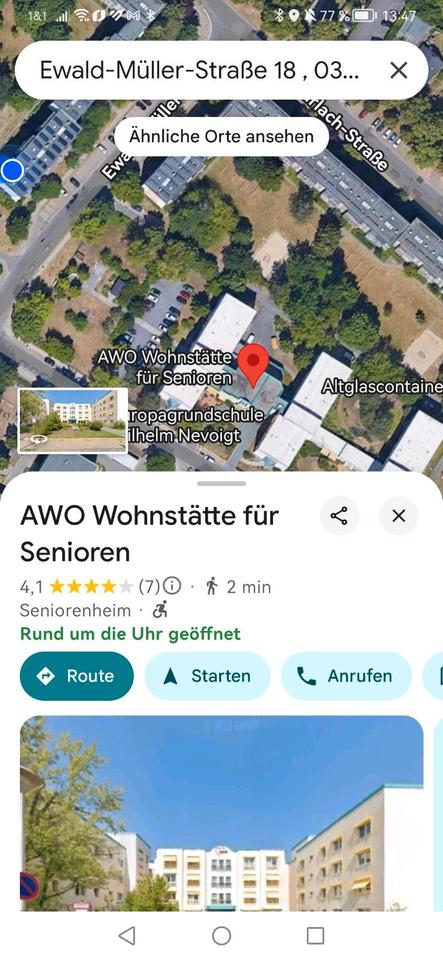Start navigation with the Starten button
The image size is (443, 960).
207,676
